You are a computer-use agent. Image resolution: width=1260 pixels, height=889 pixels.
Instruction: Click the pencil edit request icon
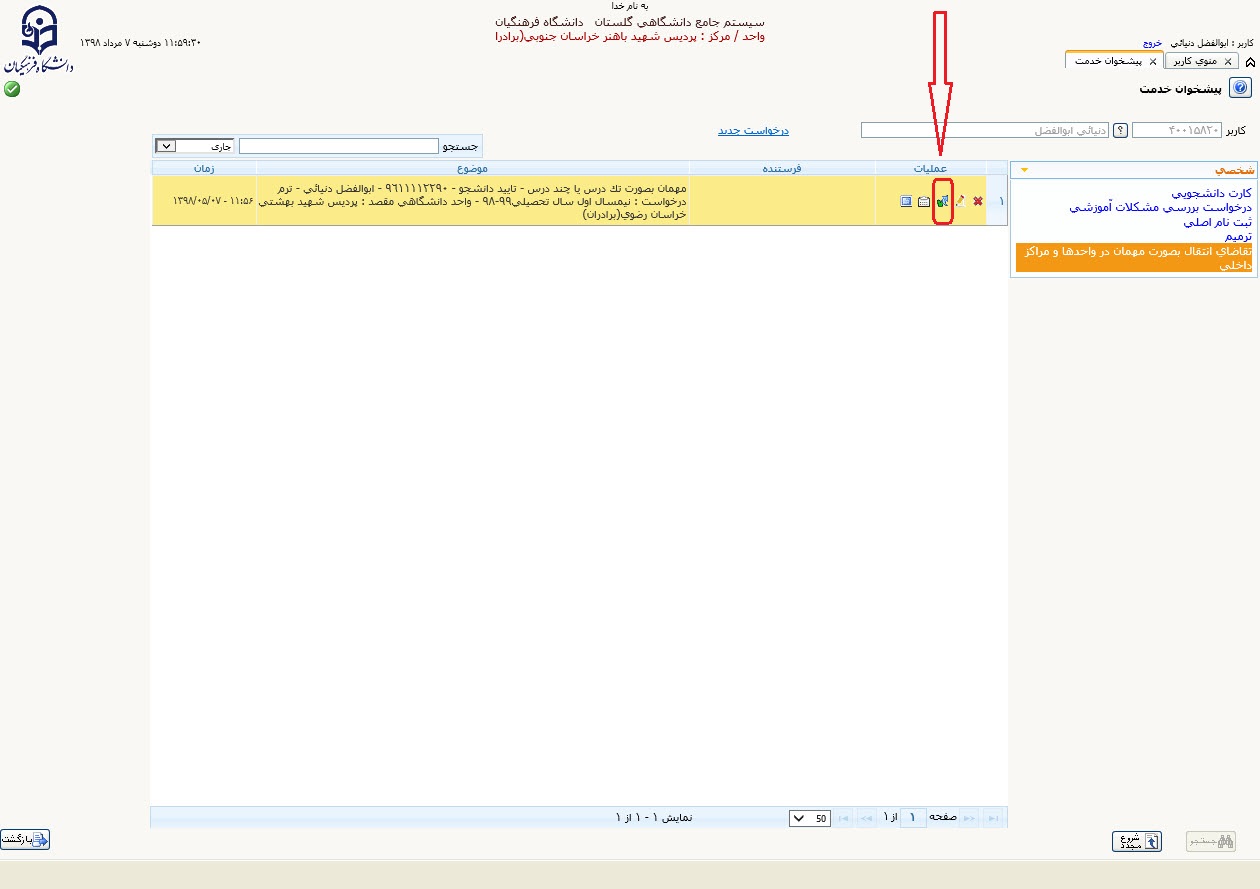point(960,201)
